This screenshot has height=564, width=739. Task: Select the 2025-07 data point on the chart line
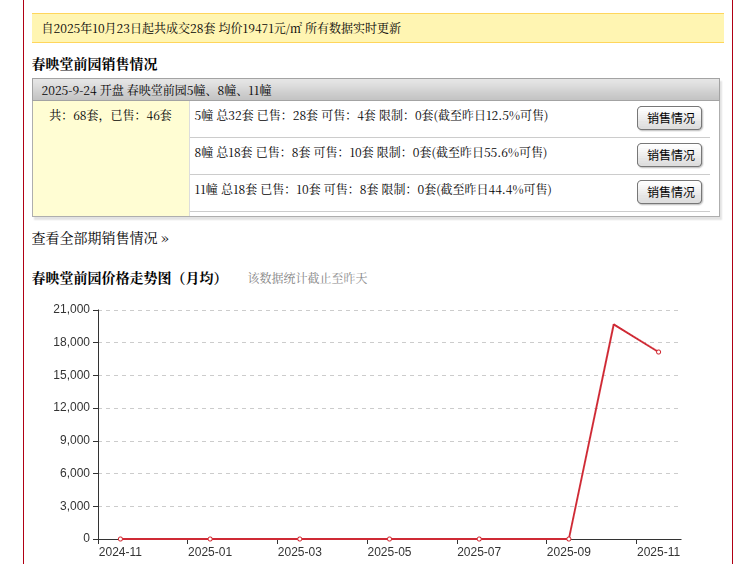(479, 539)
